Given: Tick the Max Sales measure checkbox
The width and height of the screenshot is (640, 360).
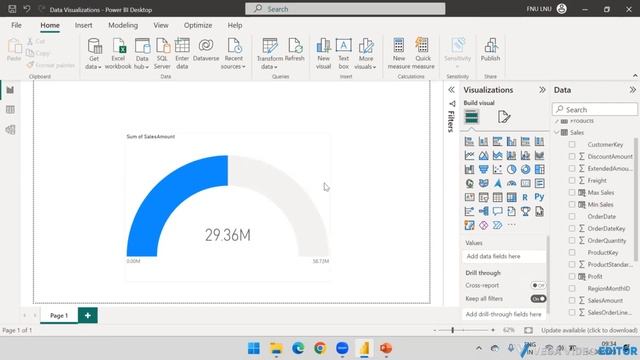Looking at the screenshot, I should coord(572,192).
